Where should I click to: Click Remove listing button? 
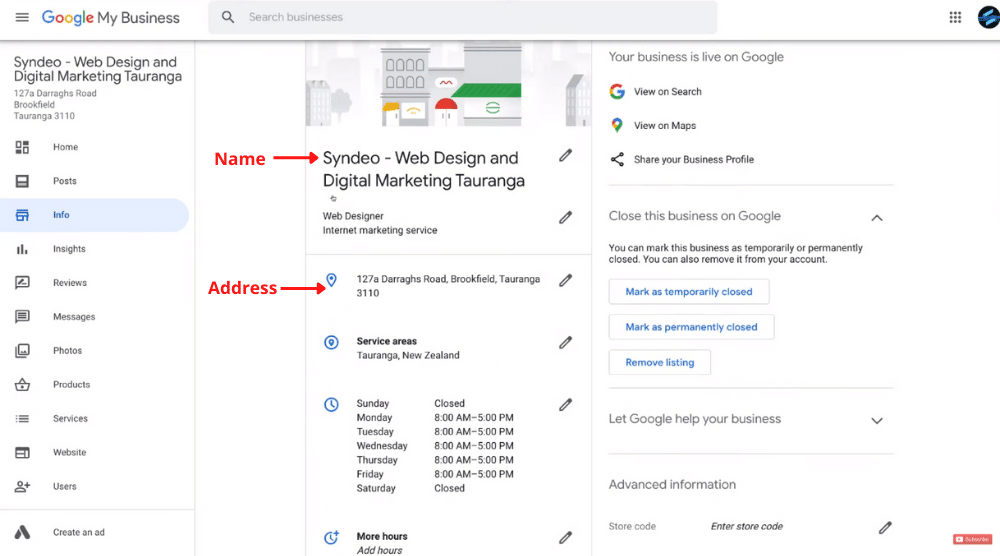(659, 362)
